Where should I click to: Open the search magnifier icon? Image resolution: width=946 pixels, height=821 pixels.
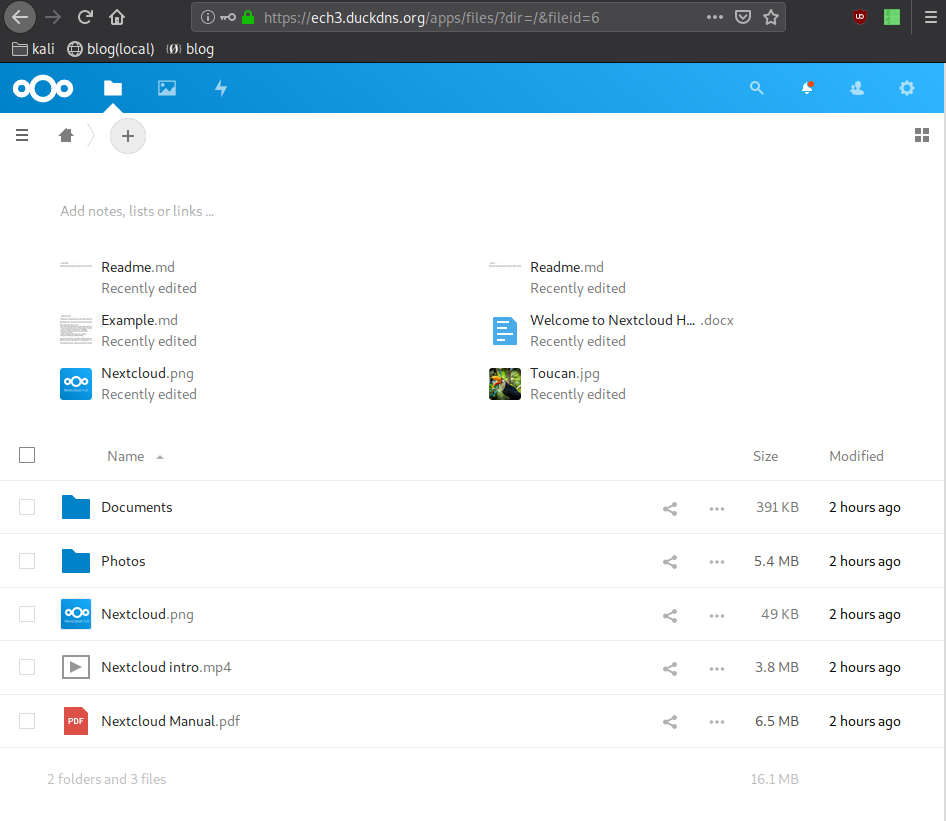pyautogui.click(x=757, y=88)
